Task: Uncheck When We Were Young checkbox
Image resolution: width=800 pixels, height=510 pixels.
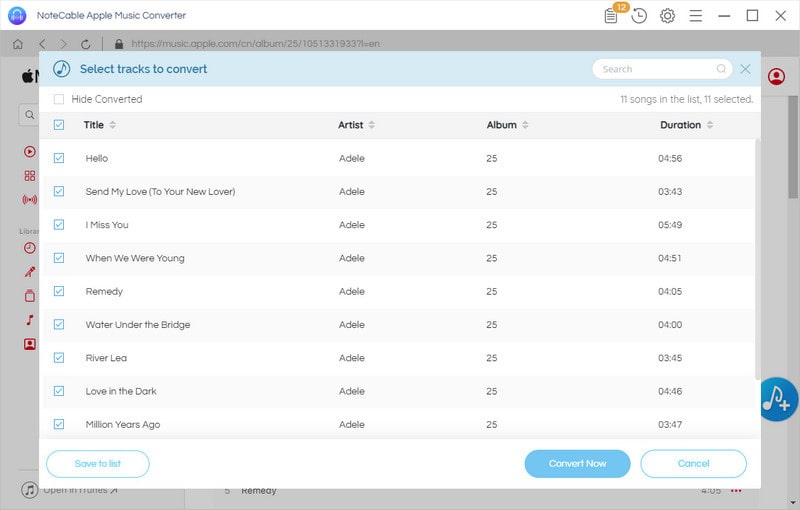Action: pyautogui.click(x=59, y=258)
